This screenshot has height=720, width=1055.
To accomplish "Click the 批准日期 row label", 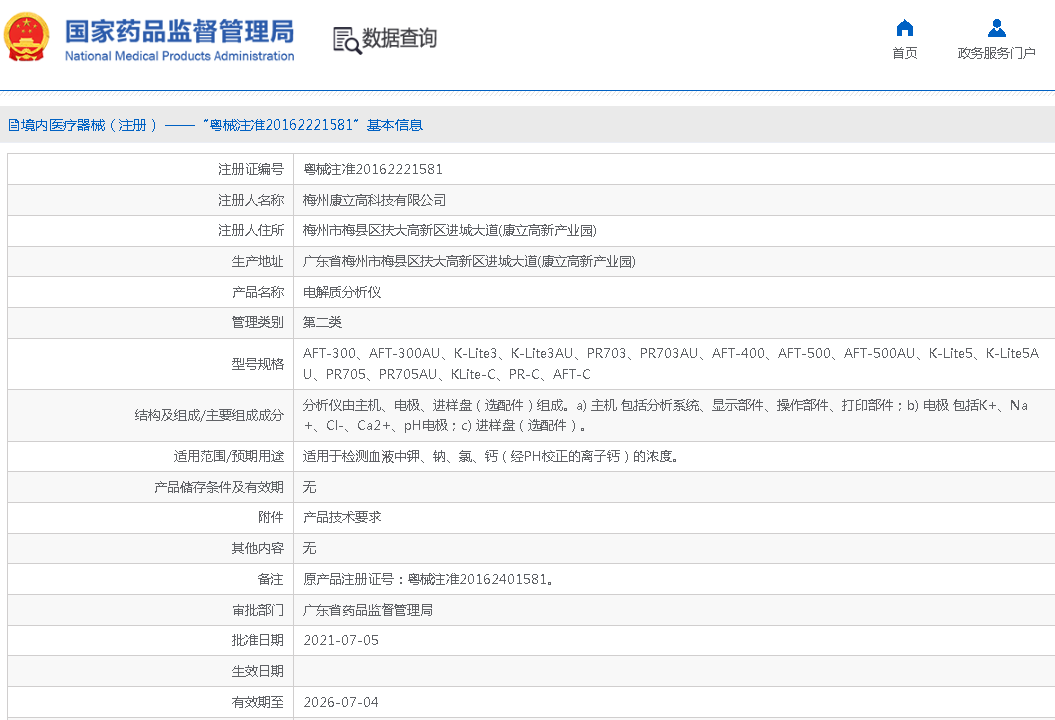I will tap(258, 641).
